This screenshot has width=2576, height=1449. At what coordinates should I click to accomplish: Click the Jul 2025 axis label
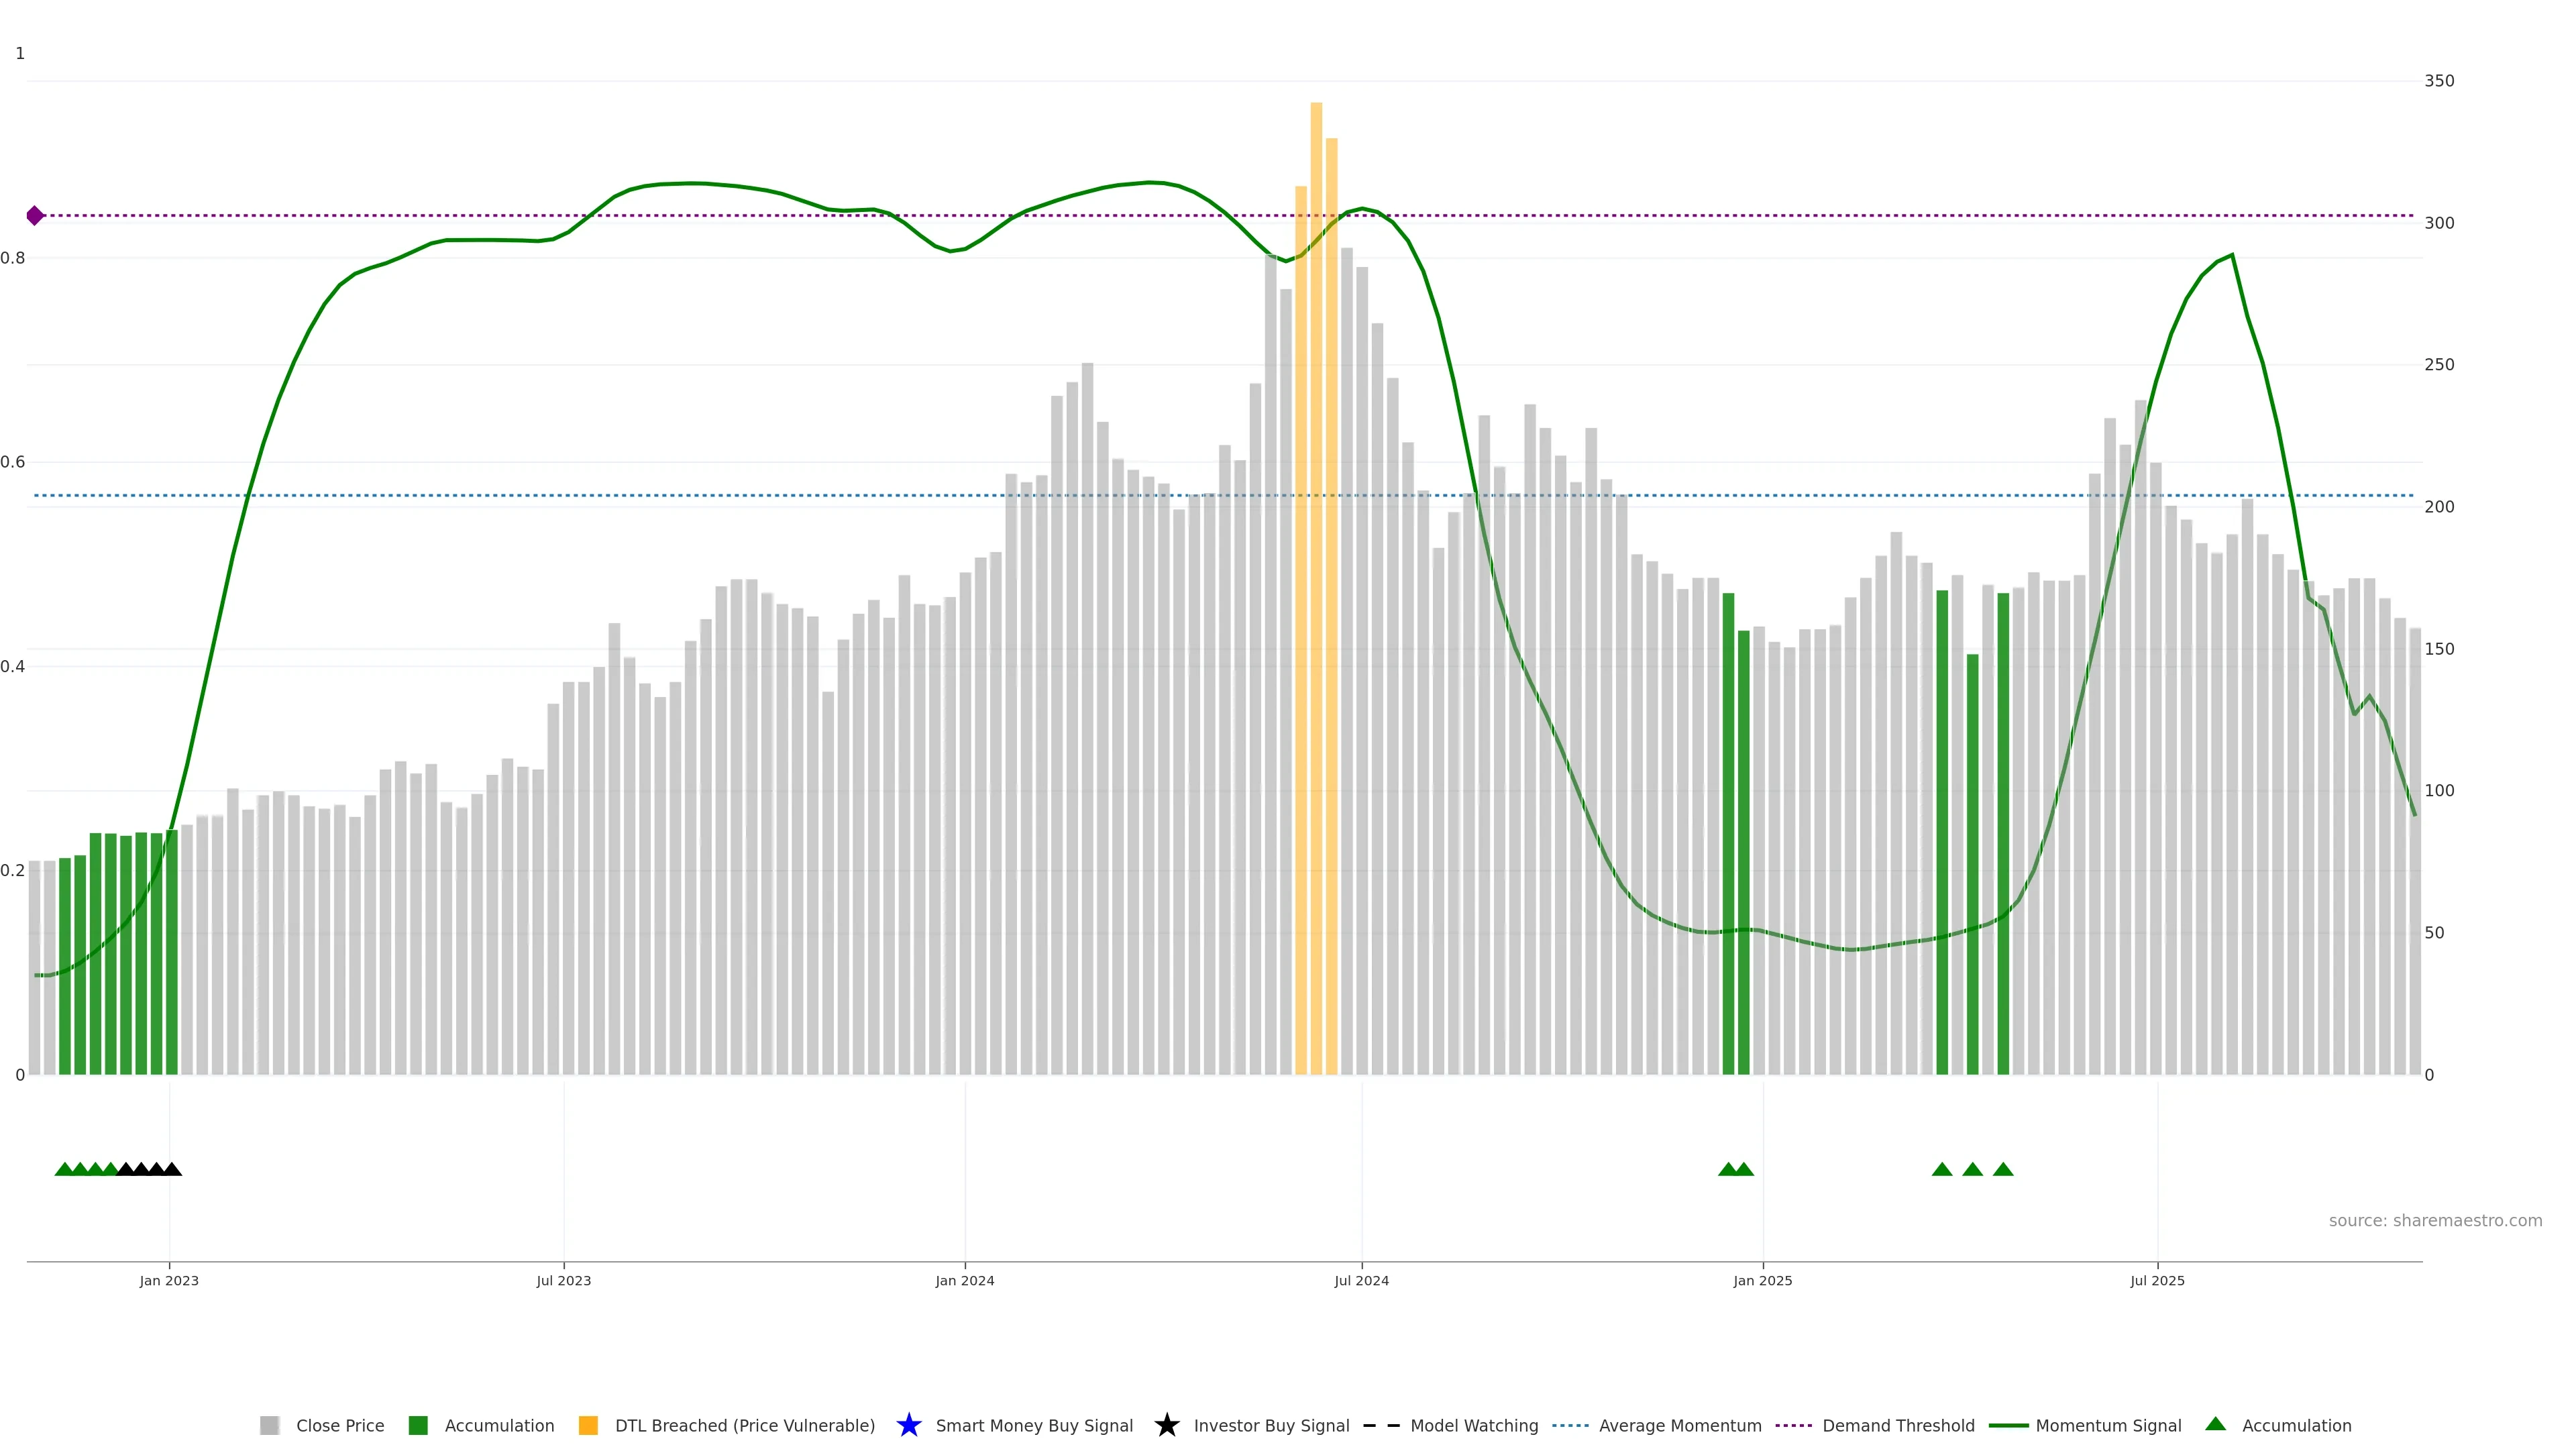pyautogui.click(x=2157, y=1280)
